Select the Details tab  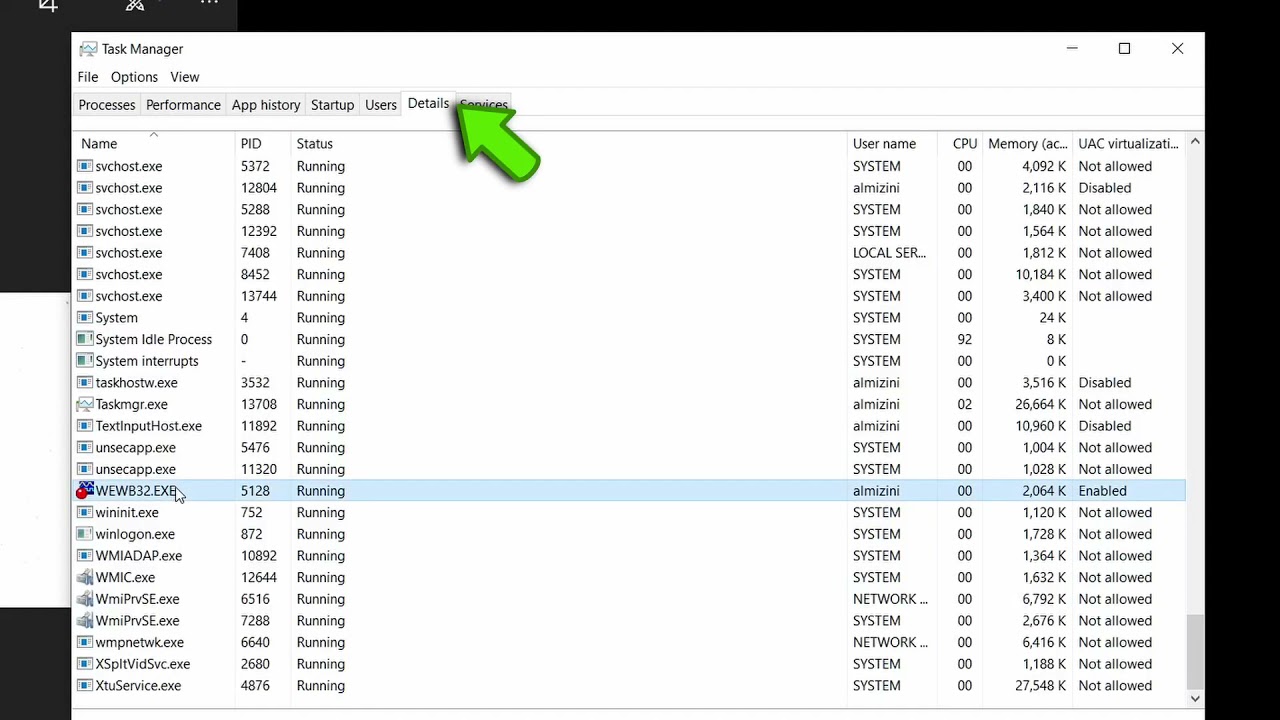point(428,104)
